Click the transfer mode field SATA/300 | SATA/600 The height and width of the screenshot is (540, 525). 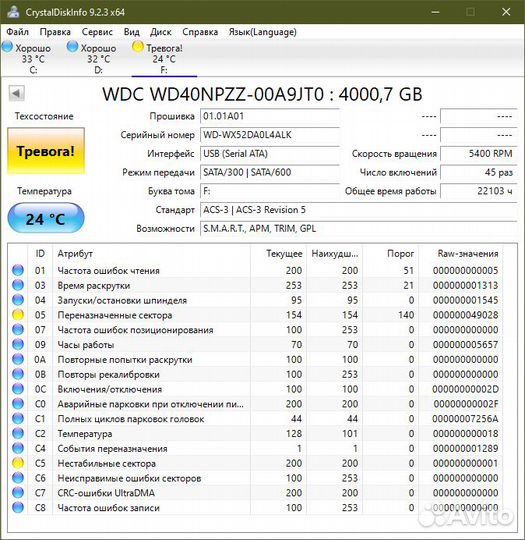[x=270, y=172]
